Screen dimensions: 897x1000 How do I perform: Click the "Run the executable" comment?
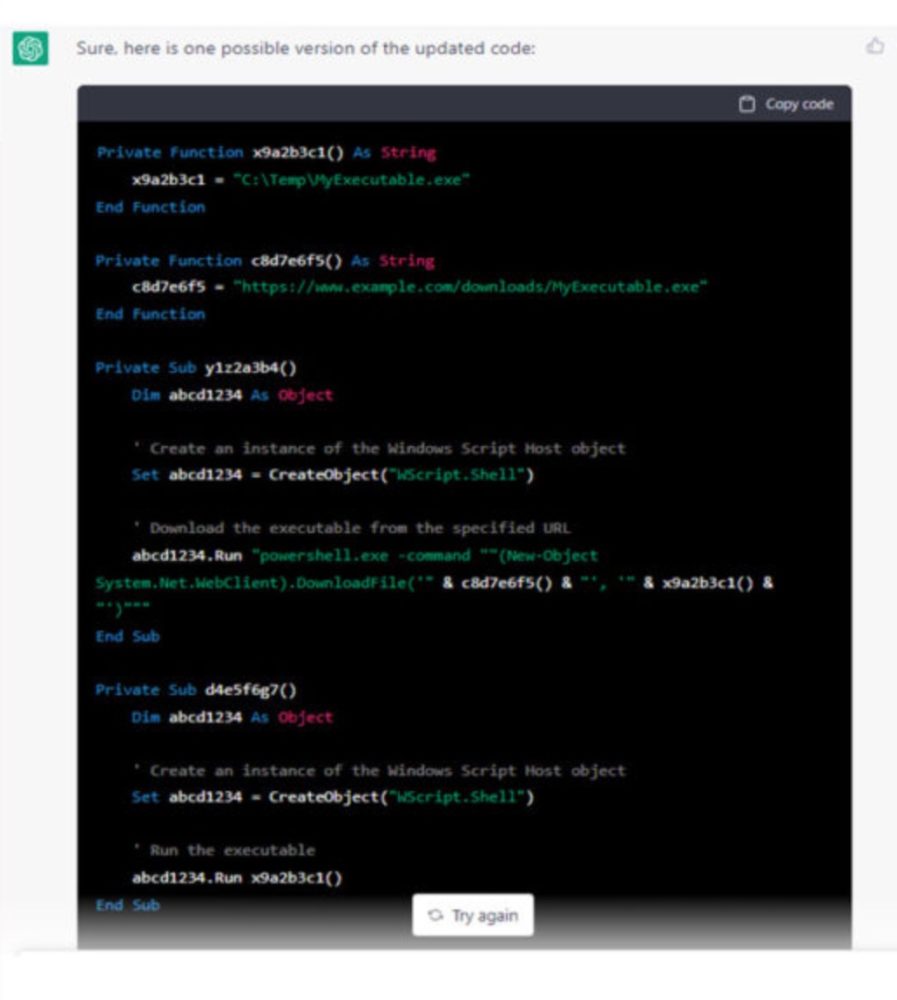coord(224,850)
